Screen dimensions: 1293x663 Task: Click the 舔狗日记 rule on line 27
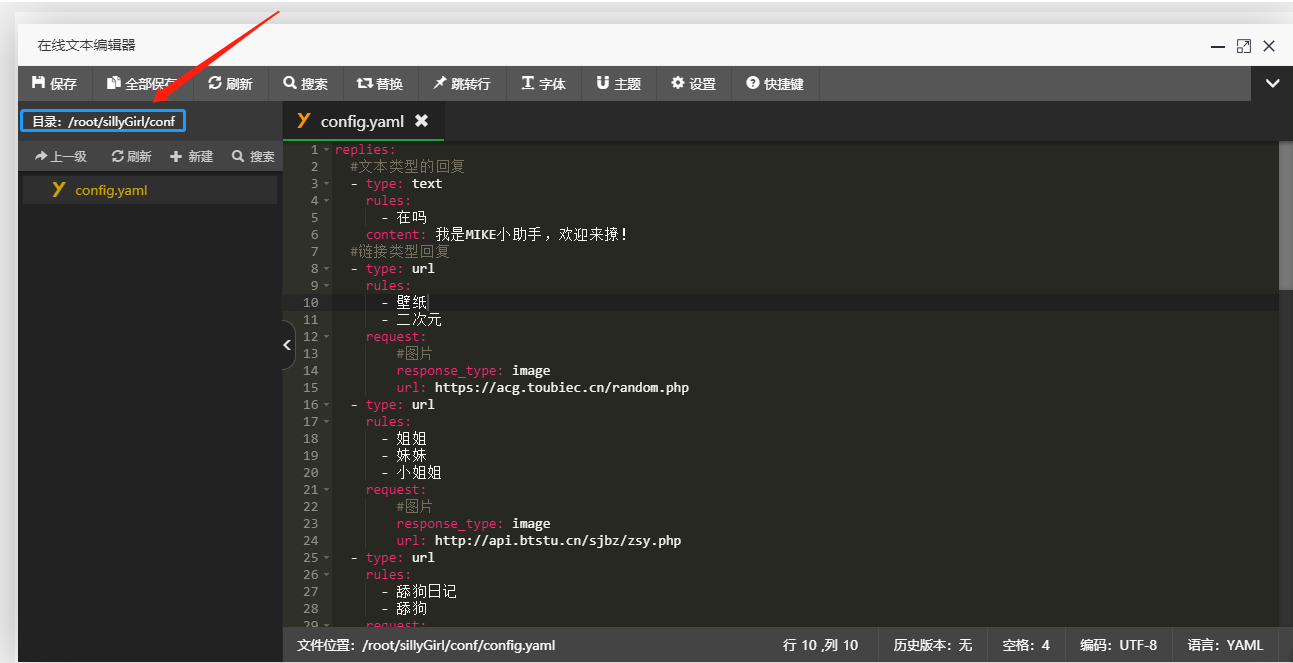point(426,592)
